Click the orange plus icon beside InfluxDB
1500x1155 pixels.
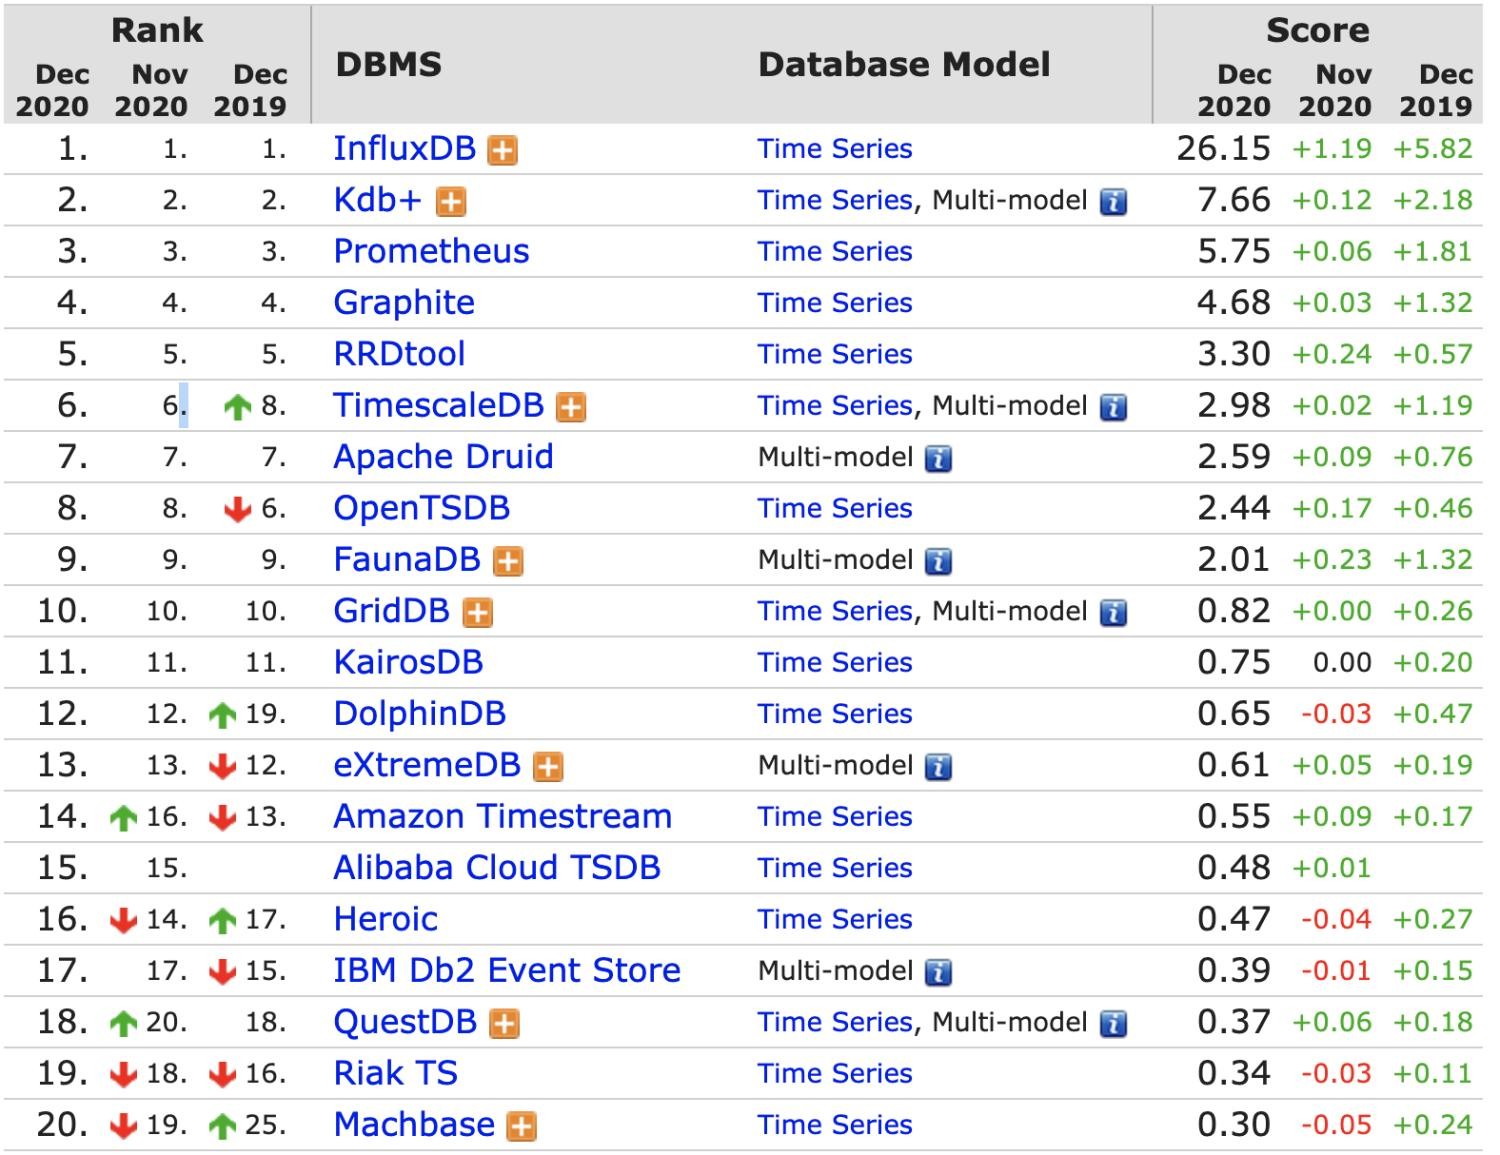click(502, 151)
